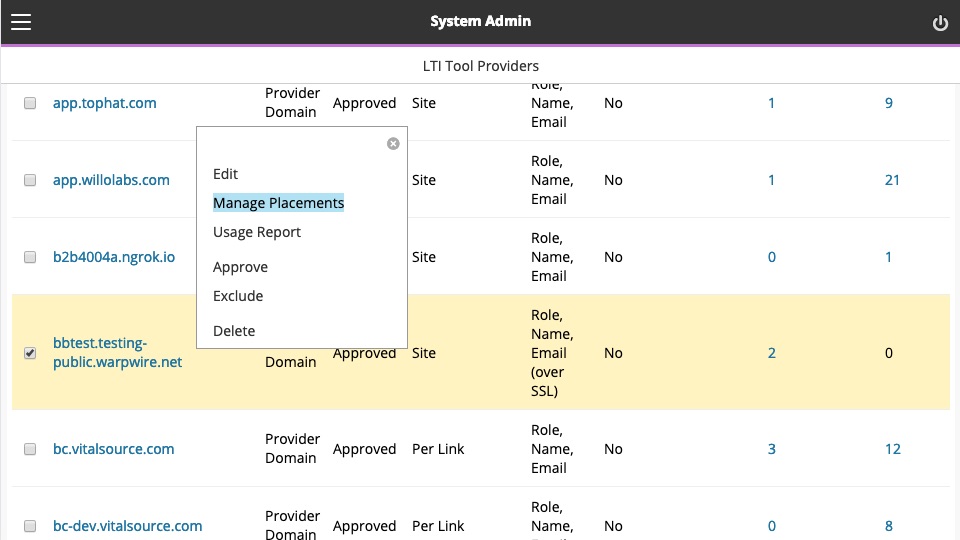Click Approved status in bc.vitalsource.com row
This screenshot has width=960, height=540.
[x=364, y=449]
